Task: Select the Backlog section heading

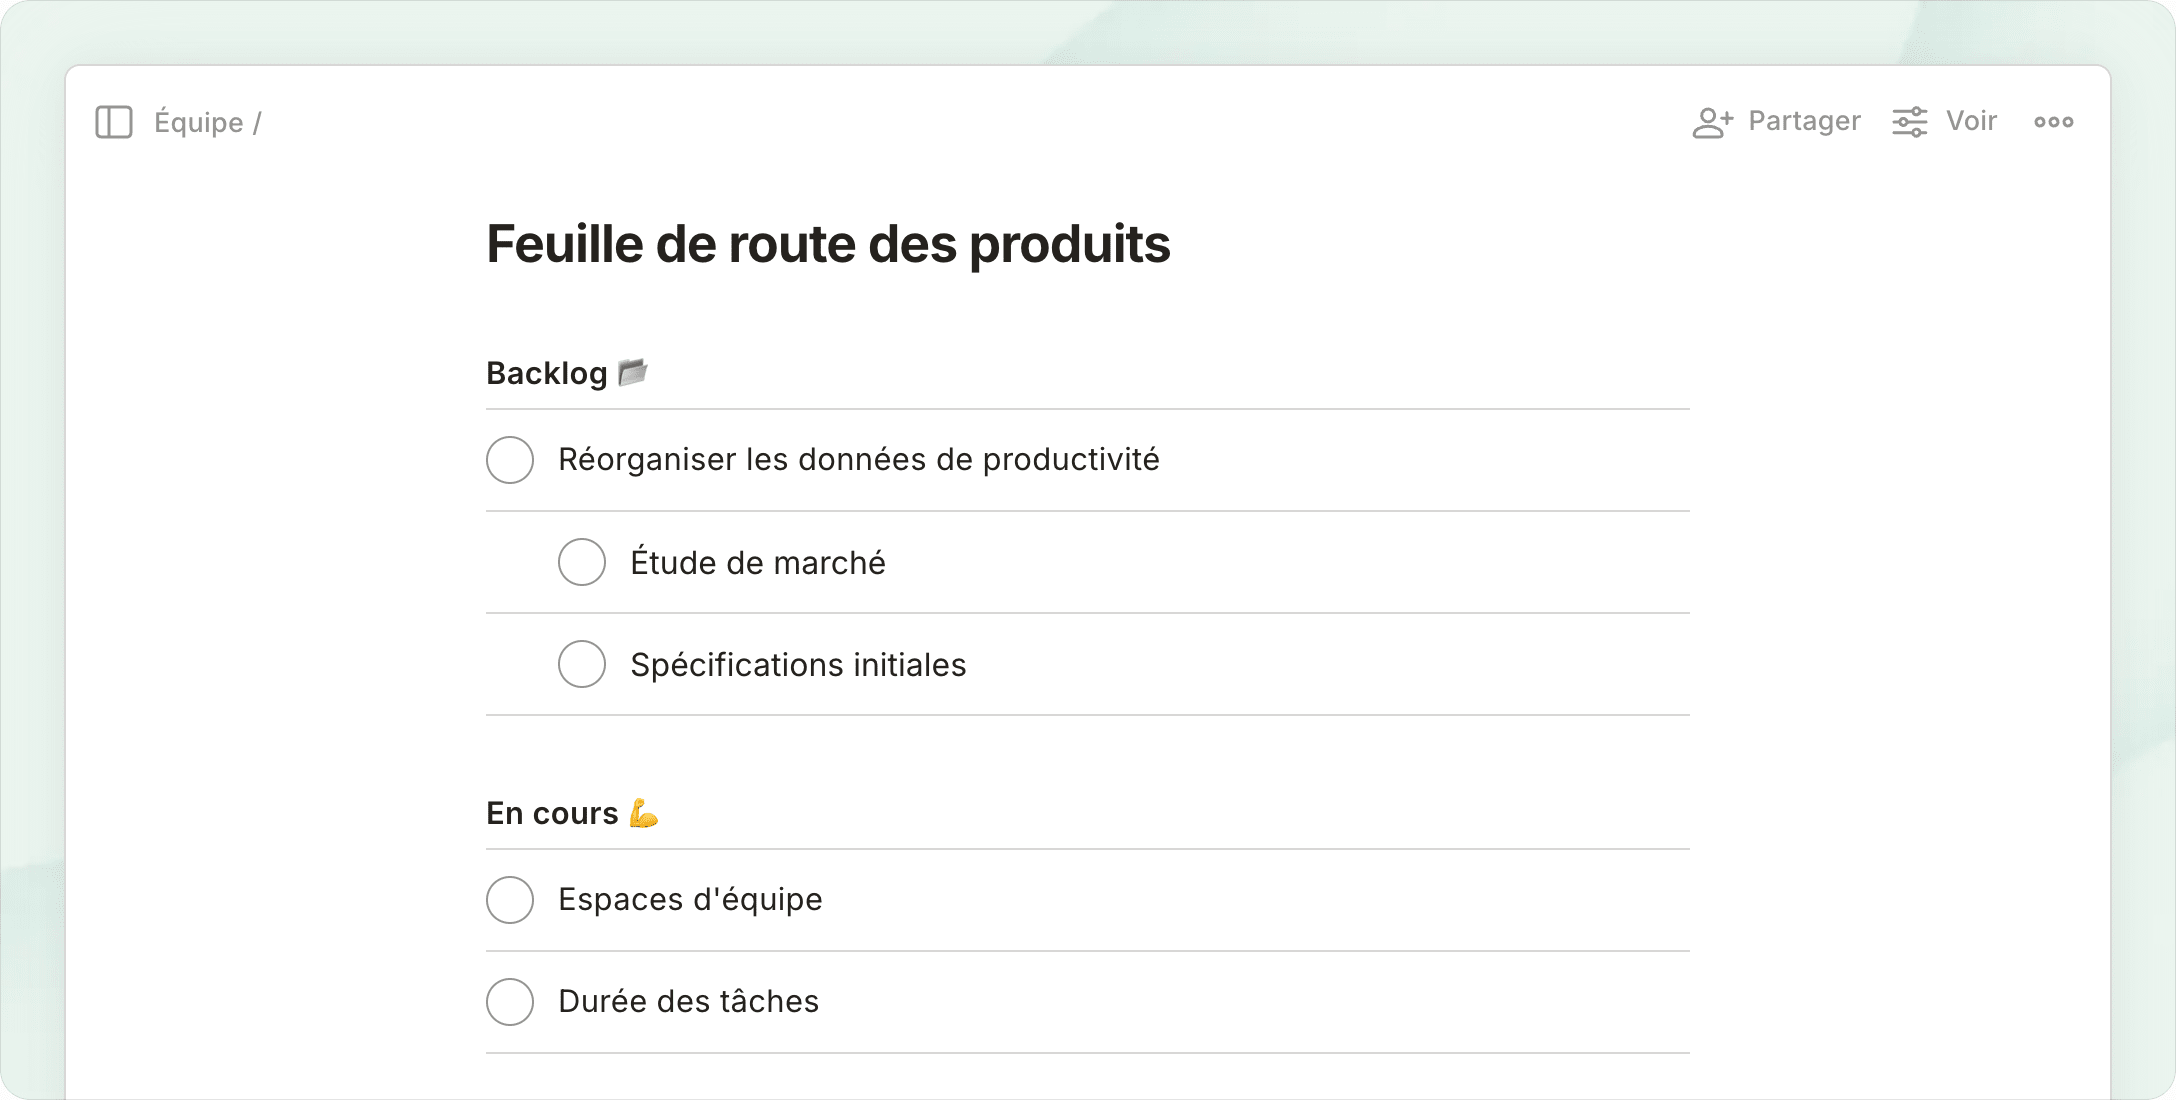Action: point(546,373)
